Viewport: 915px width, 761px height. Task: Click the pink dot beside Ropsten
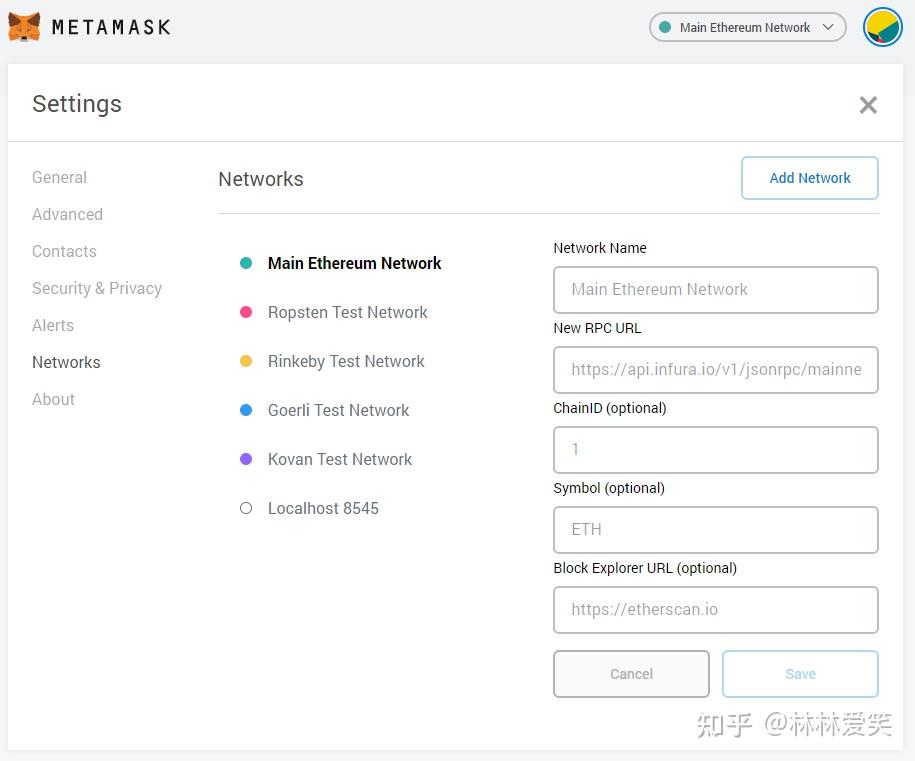point(246,312)
